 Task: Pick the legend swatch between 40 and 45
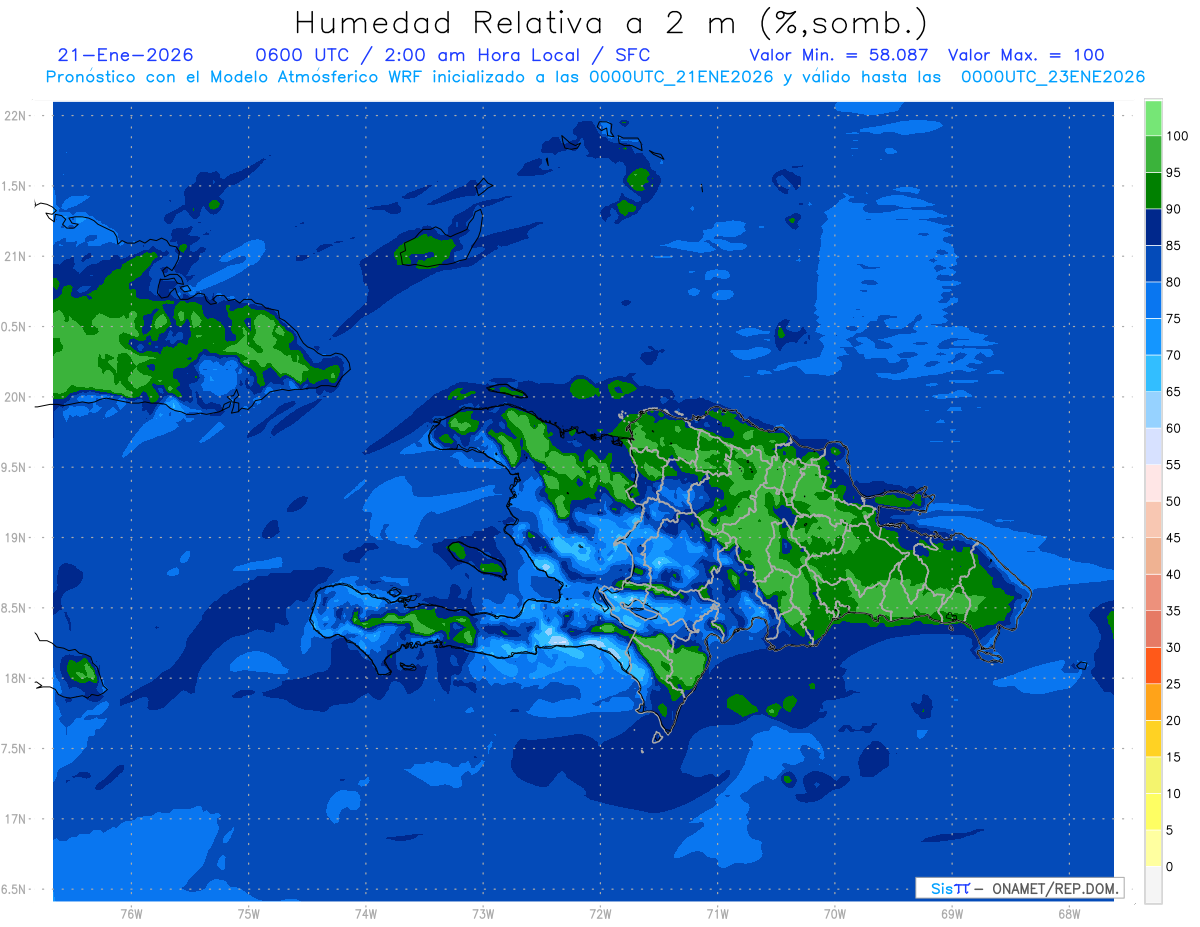pyautogui.click(x=1153, y=556)
